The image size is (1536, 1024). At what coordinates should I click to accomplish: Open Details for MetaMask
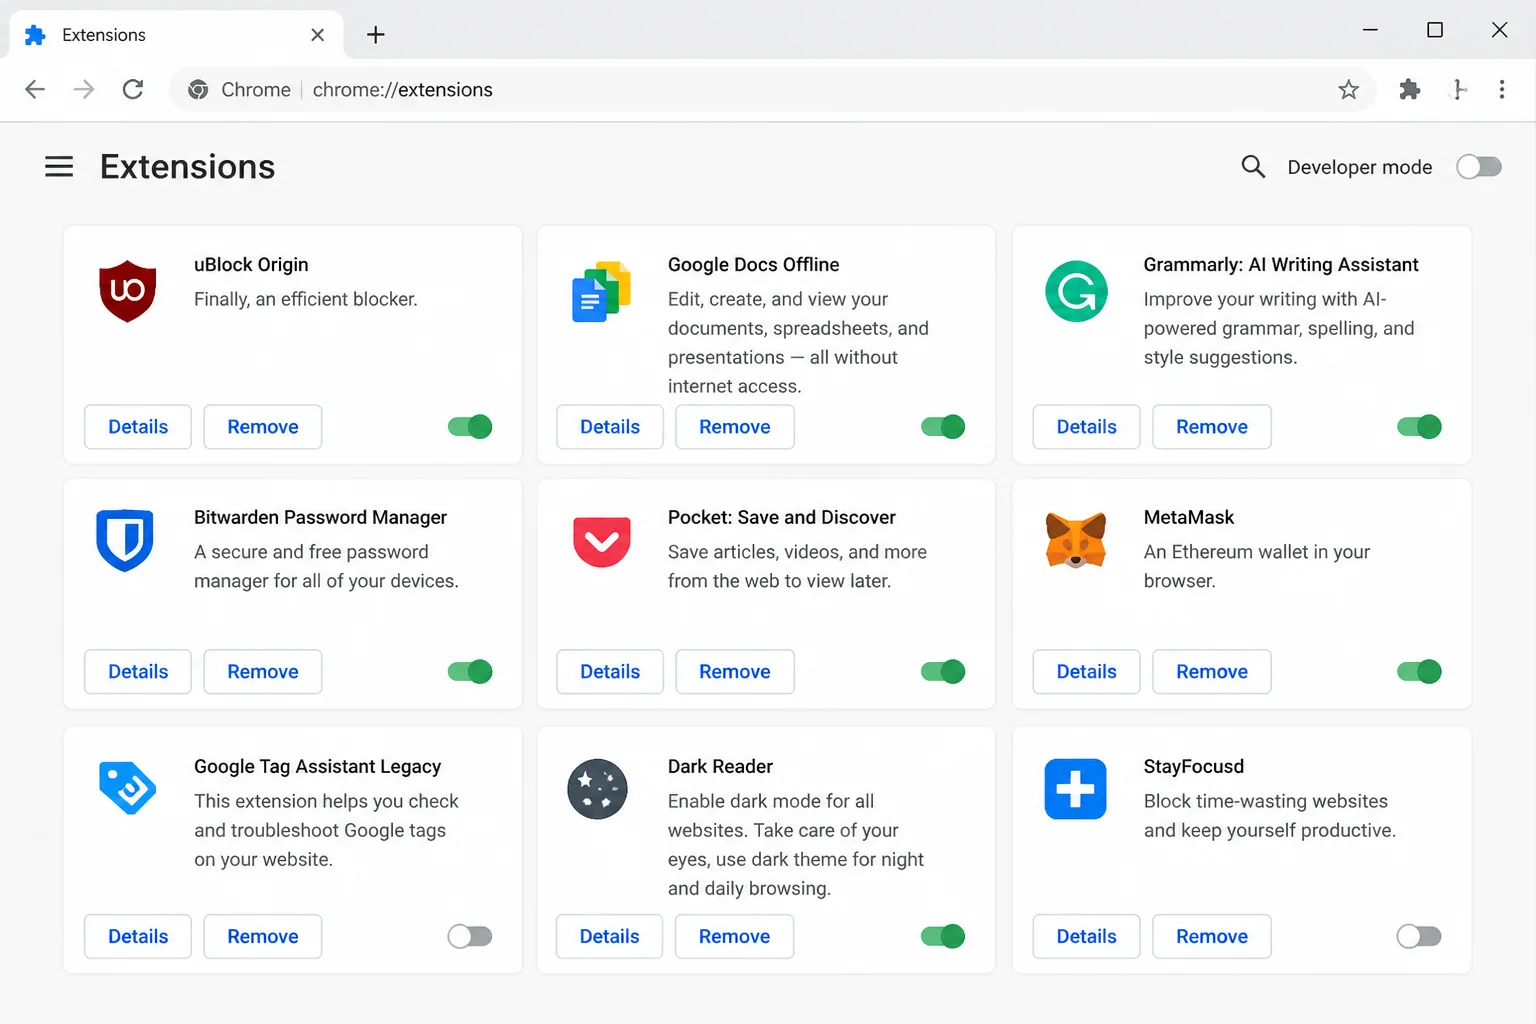(1086, 671)
